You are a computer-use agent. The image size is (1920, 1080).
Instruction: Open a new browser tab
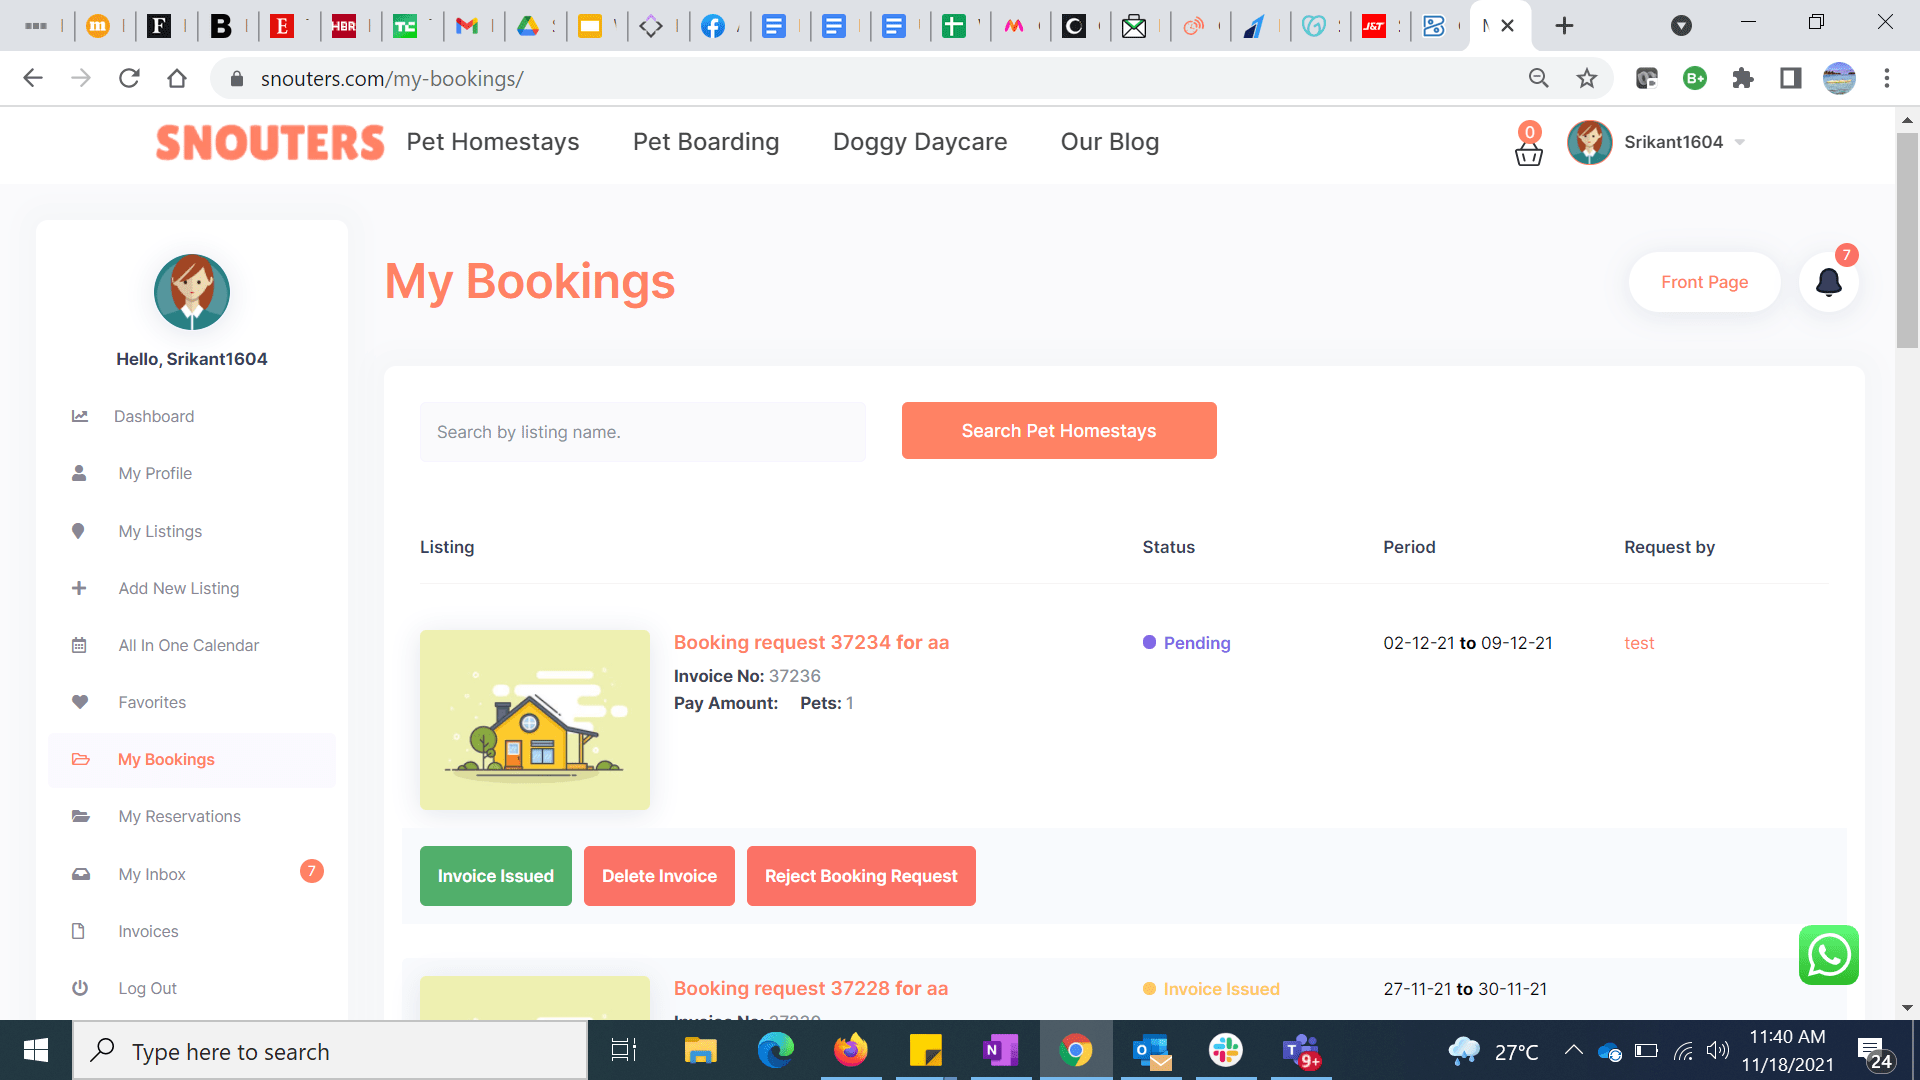[x=1565, y=26]
